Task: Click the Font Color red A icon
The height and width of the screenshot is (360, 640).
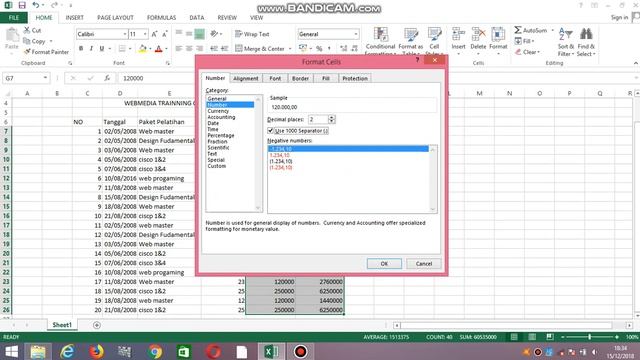Action: pyautogui.click(x=159, y=49)
